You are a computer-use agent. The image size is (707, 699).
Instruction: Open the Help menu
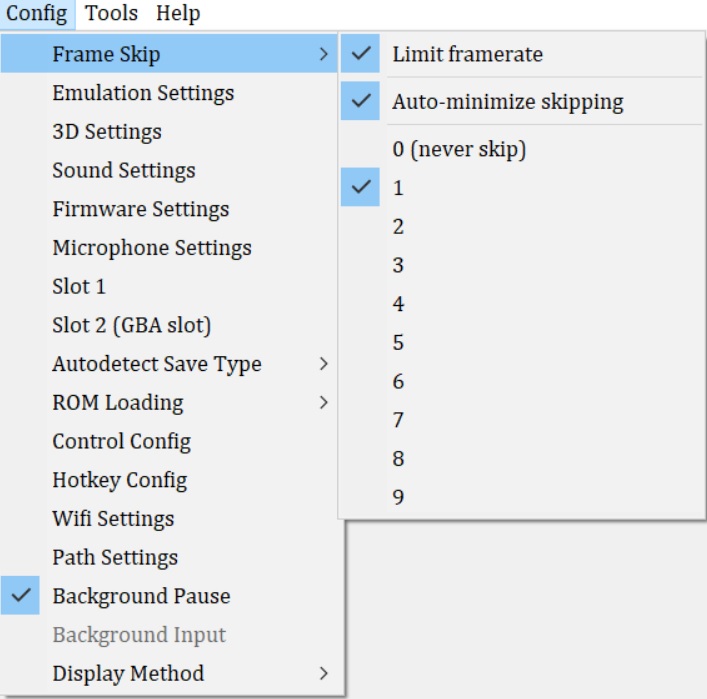coord(178,14)
